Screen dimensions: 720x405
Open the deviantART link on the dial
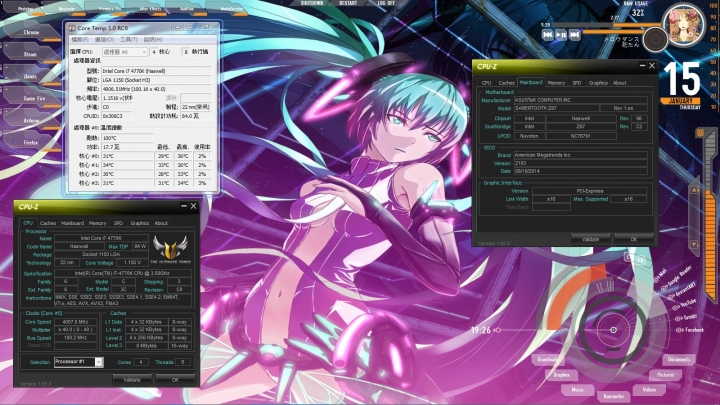coord(682,291)
